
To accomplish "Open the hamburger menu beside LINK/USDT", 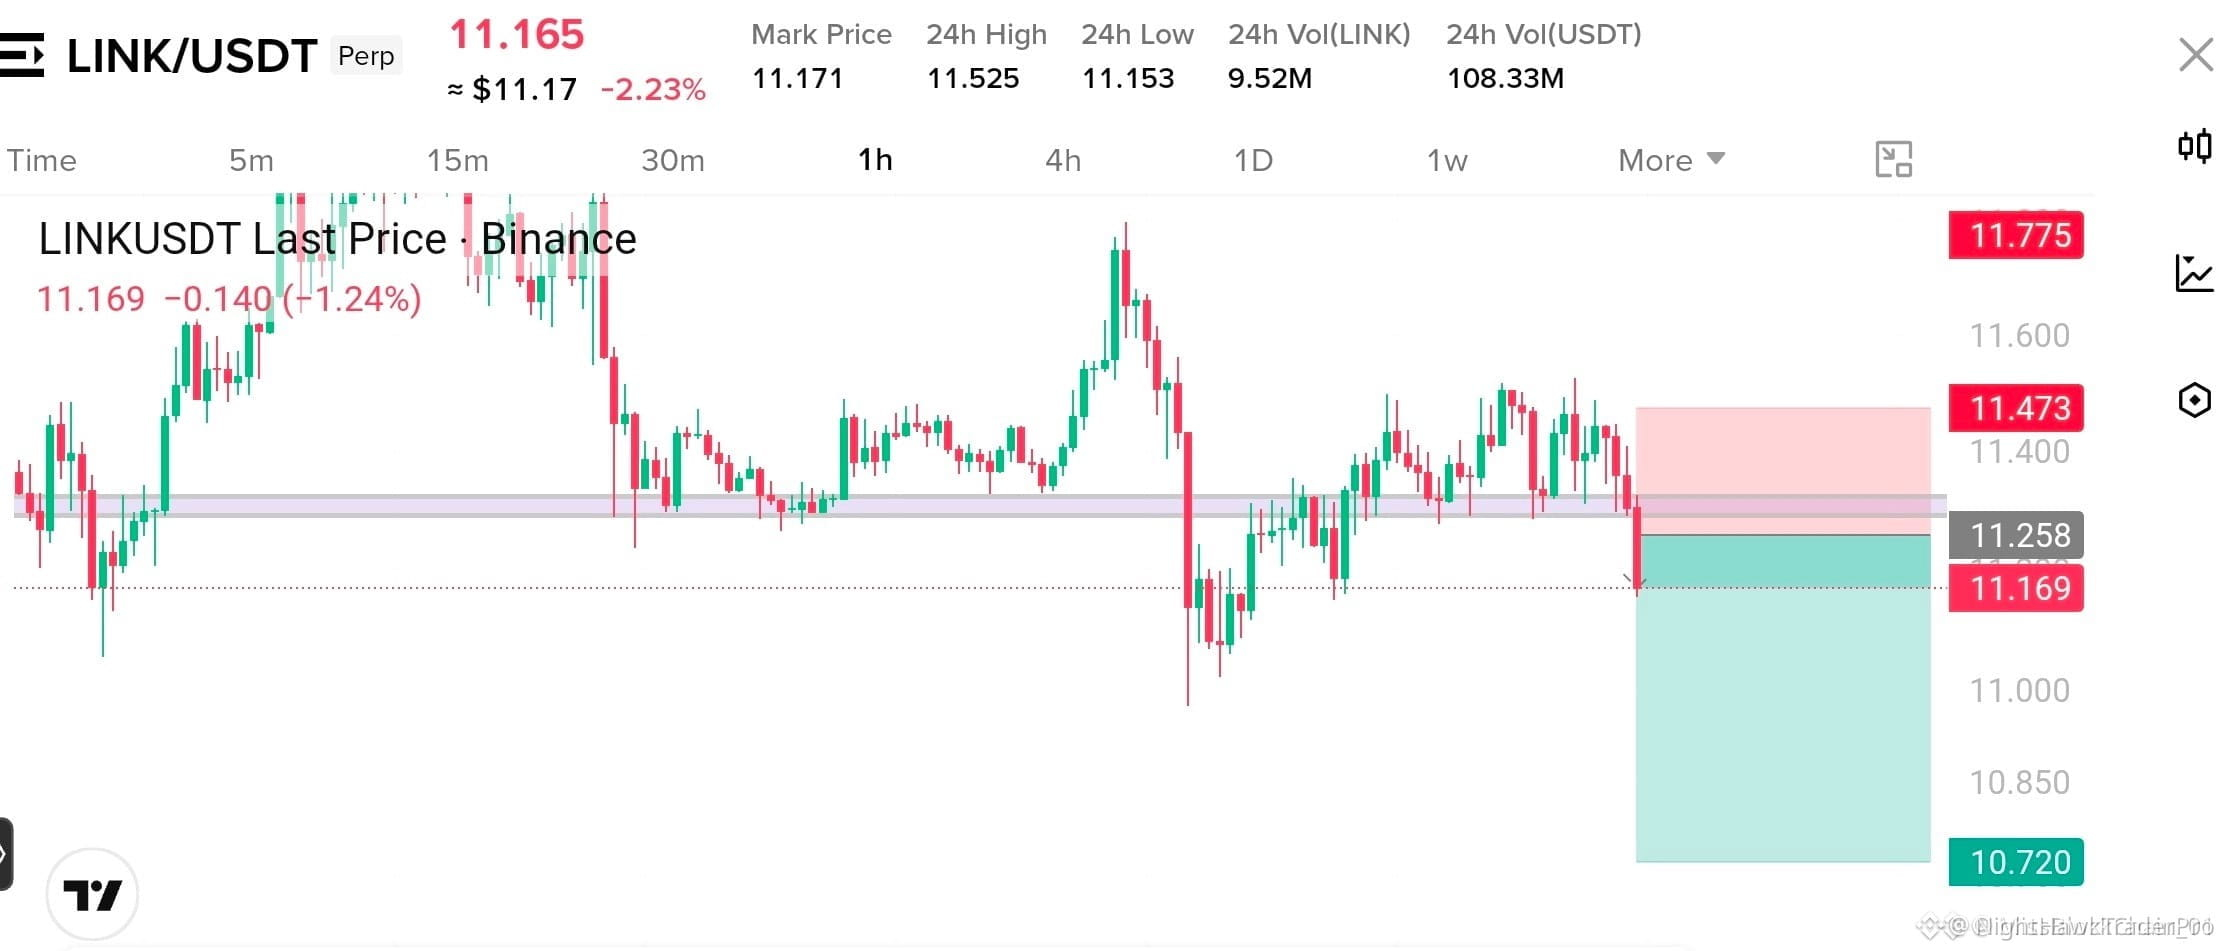I will (21, 55).
